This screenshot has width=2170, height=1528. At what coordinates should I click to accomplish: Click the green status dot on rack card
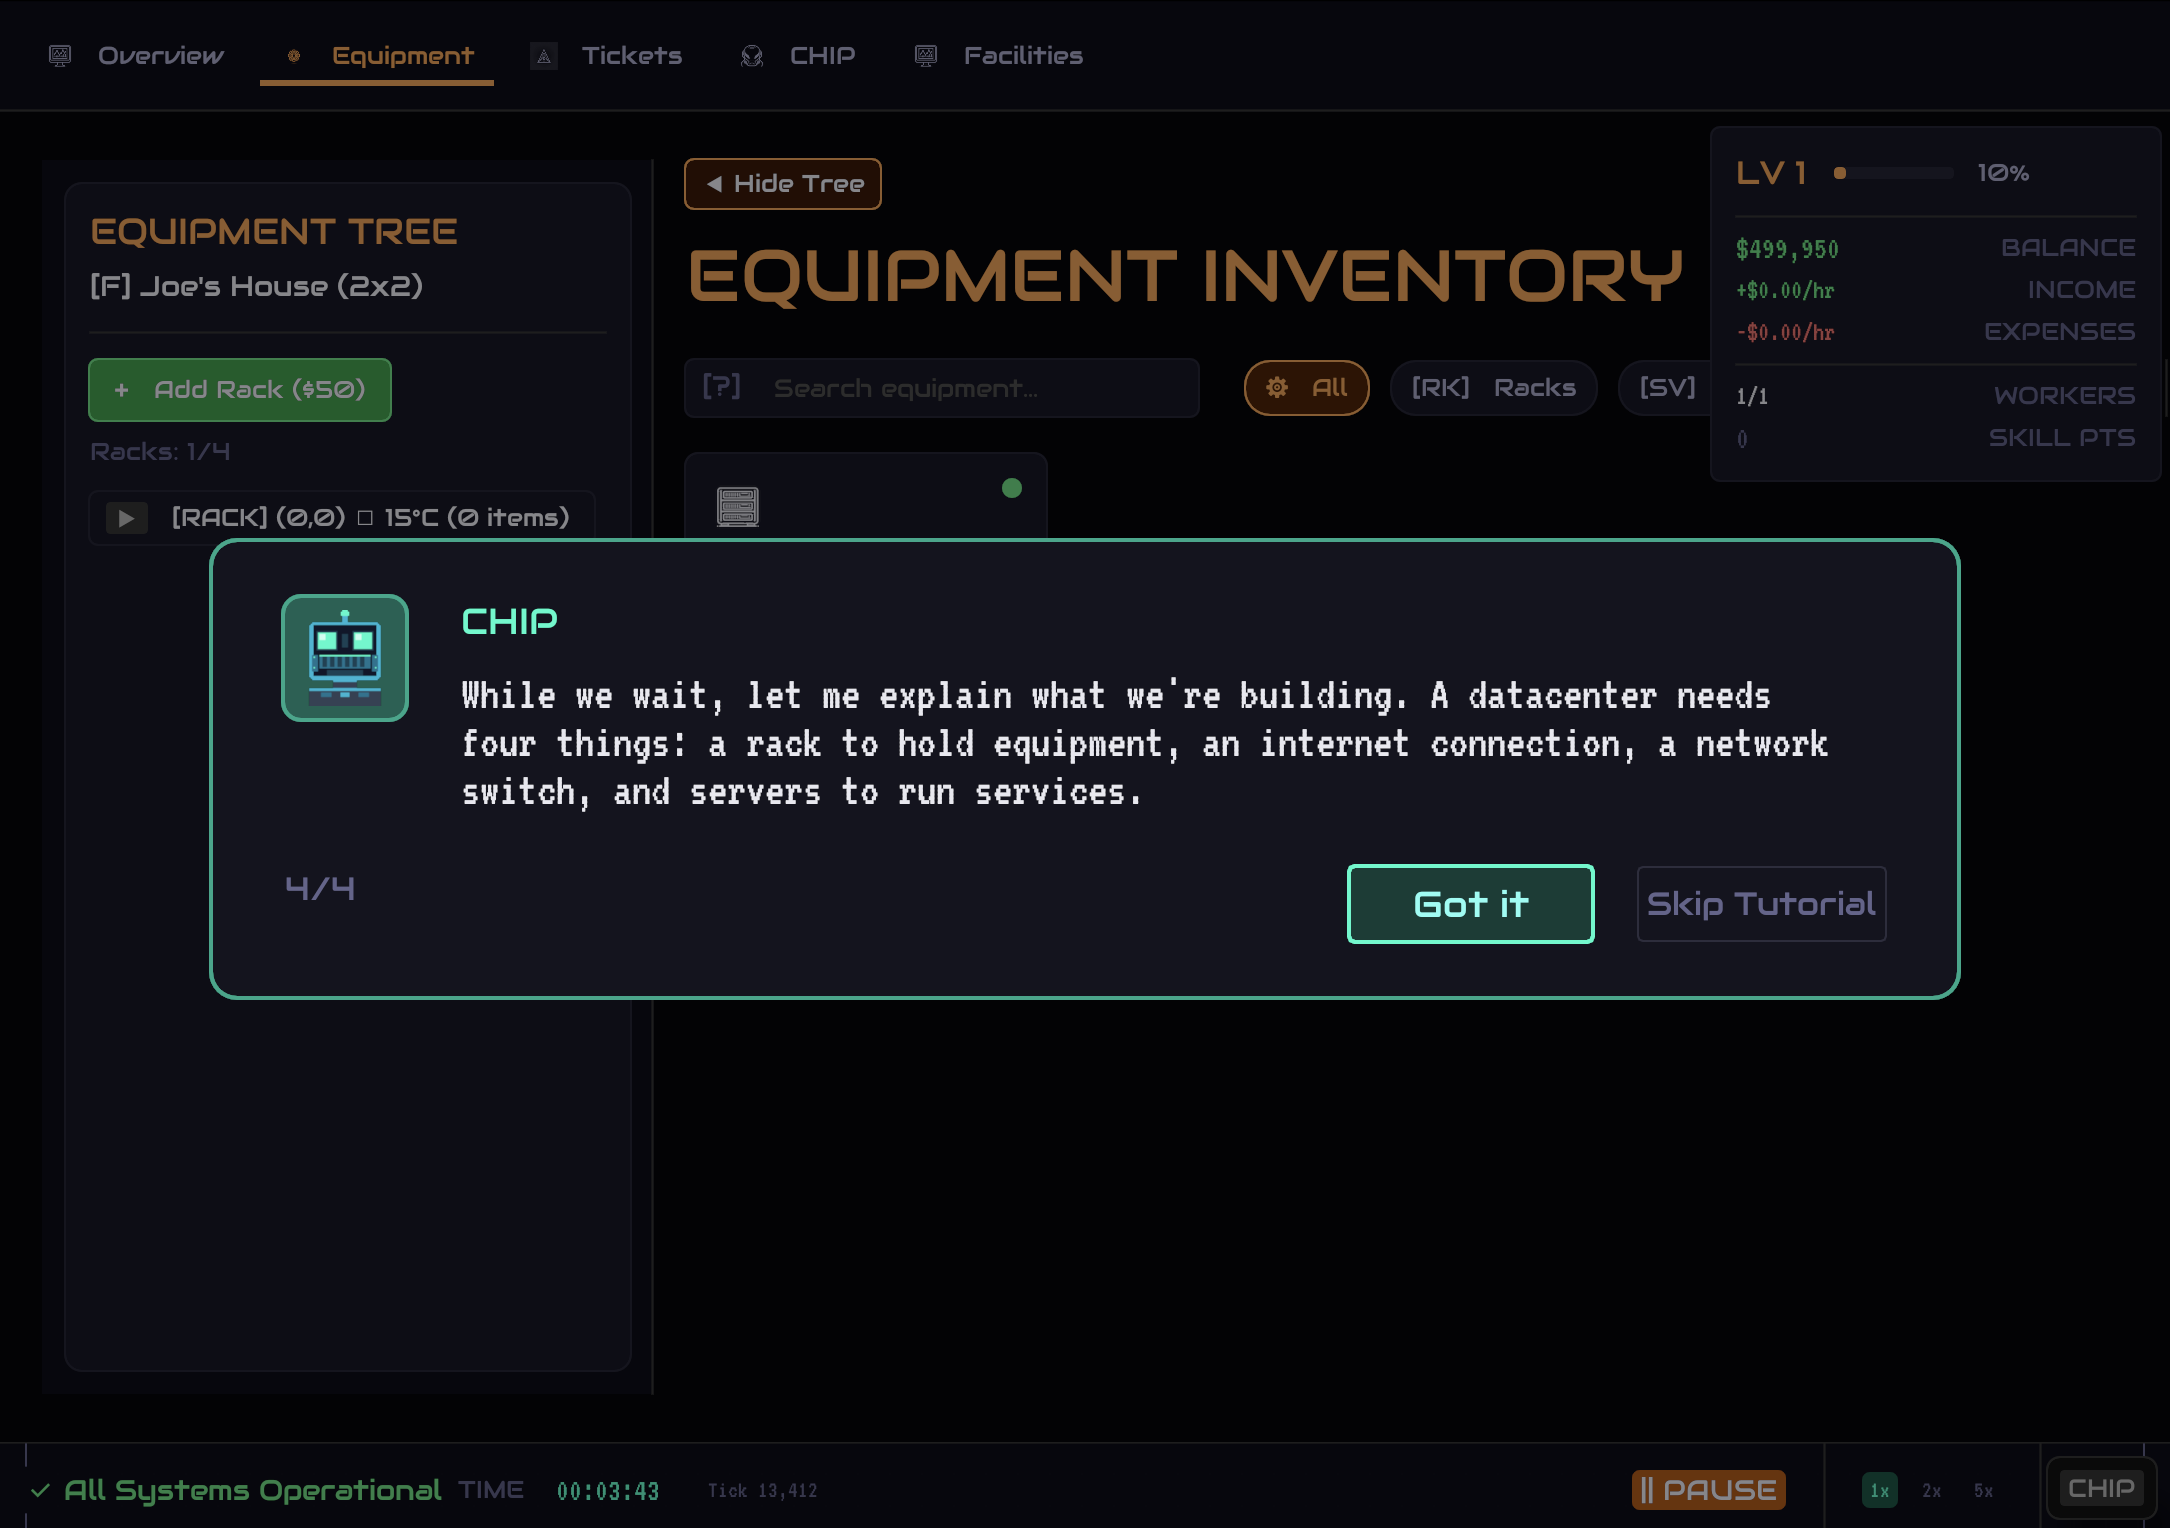[1012, 488]
